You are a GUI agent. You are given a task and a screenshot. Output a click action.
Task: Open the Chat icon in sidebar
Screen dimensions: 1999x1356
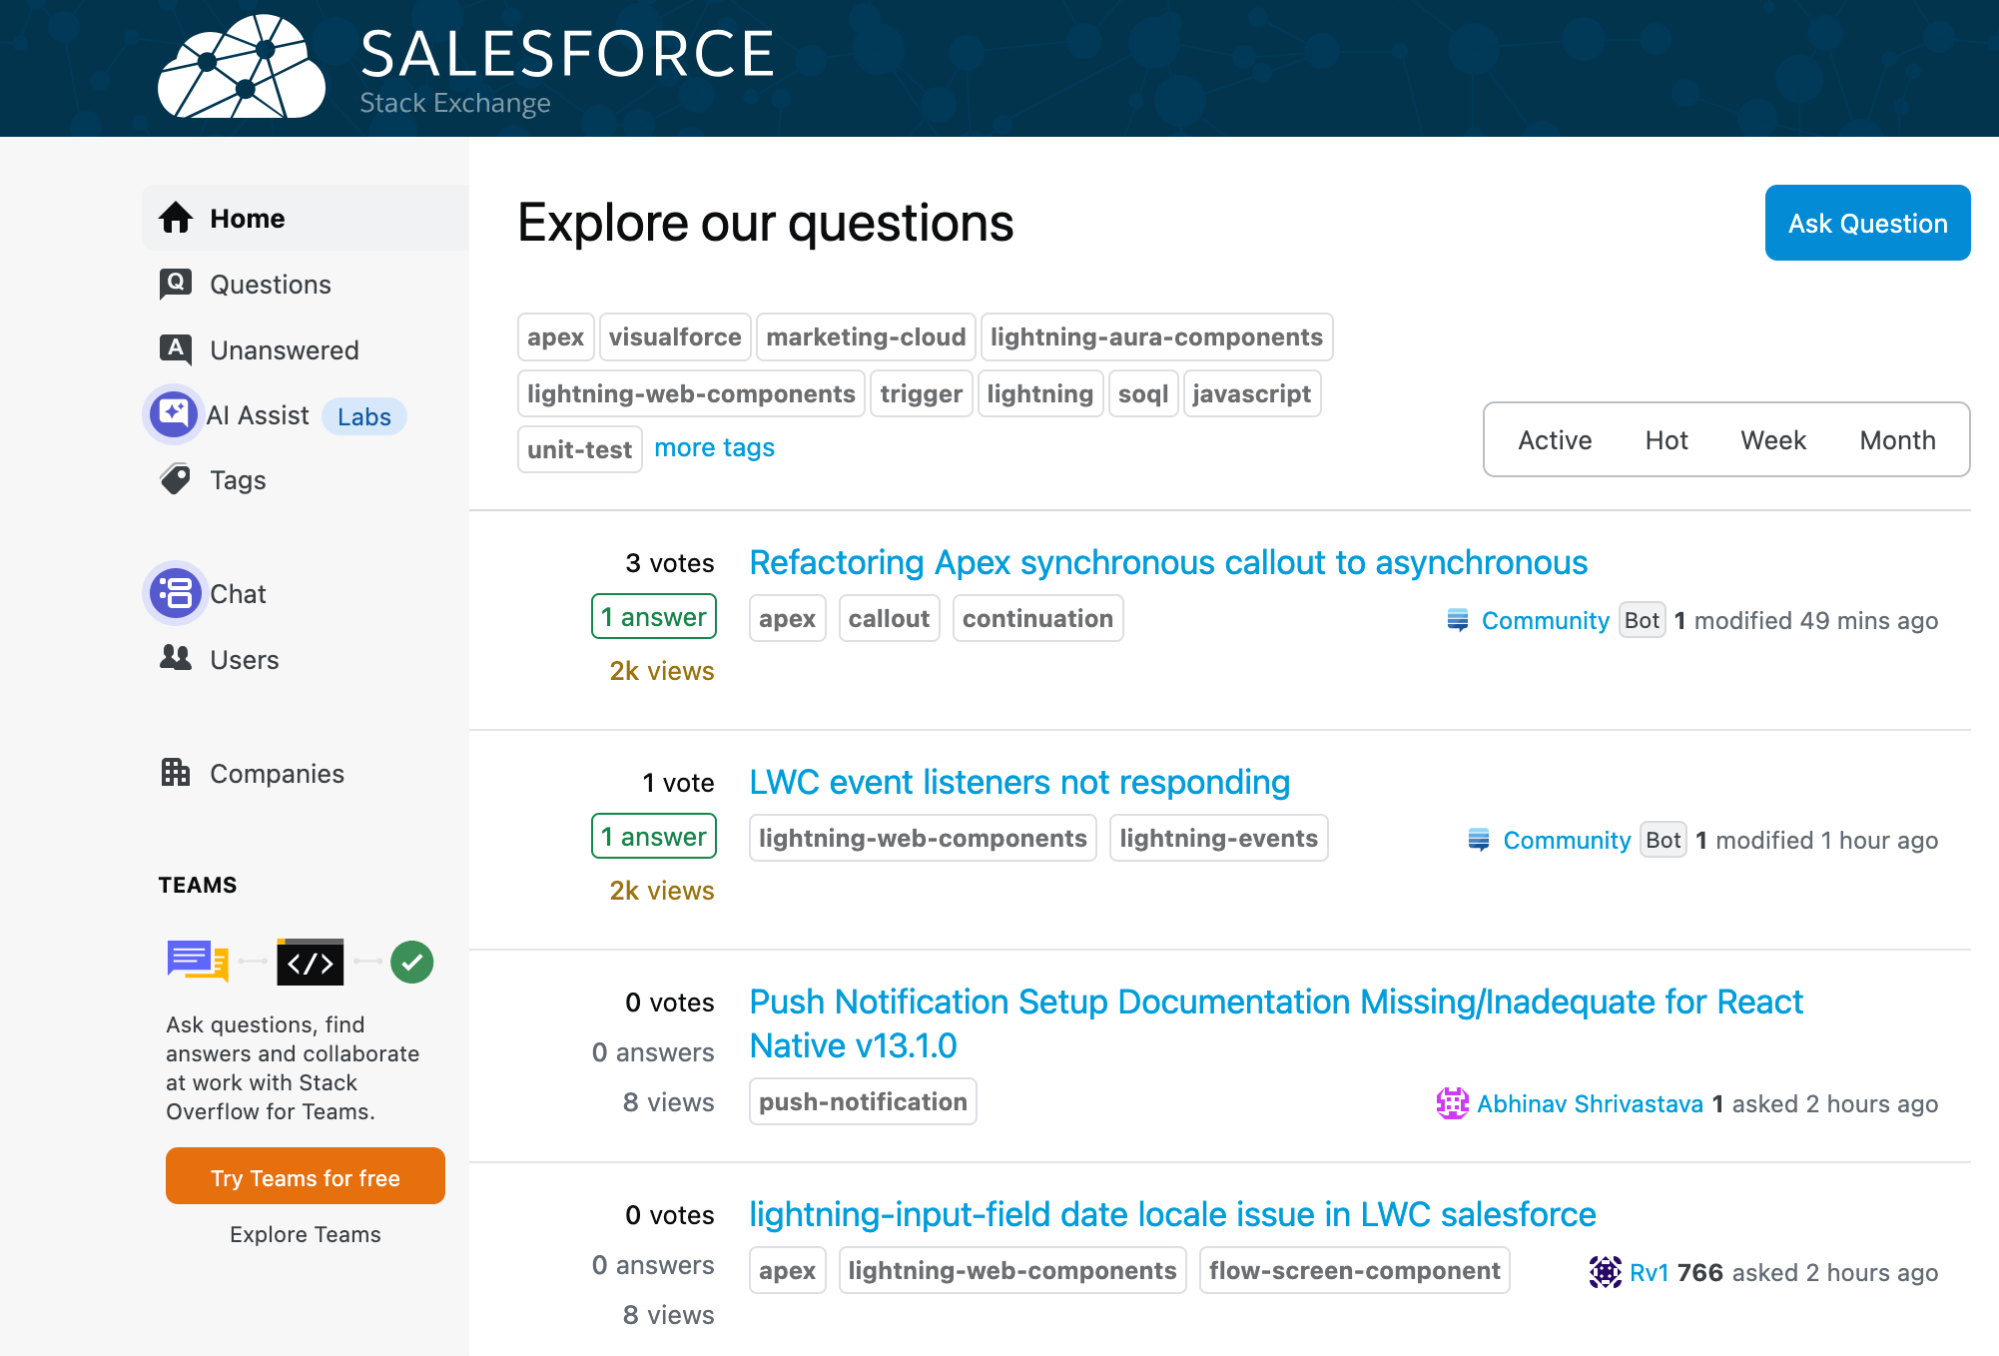pyautogui.click(x=176, y=593)
